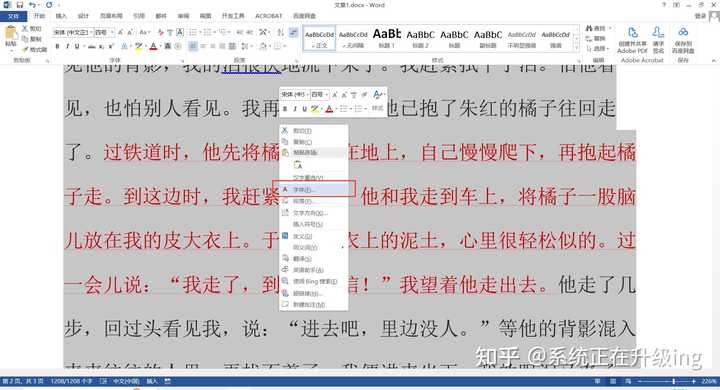Click the Redo/Repeat icon in quick access toolbar
This screenshot has height=390, width=720.
(49, 5)
